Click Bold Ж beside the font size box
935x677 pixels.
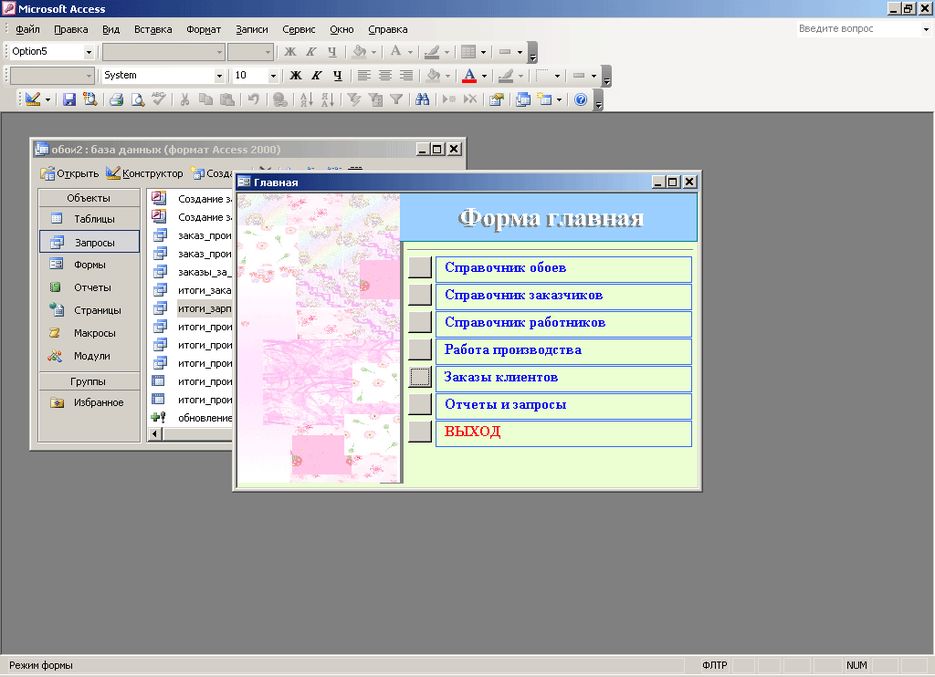click(x=296, y=76)
